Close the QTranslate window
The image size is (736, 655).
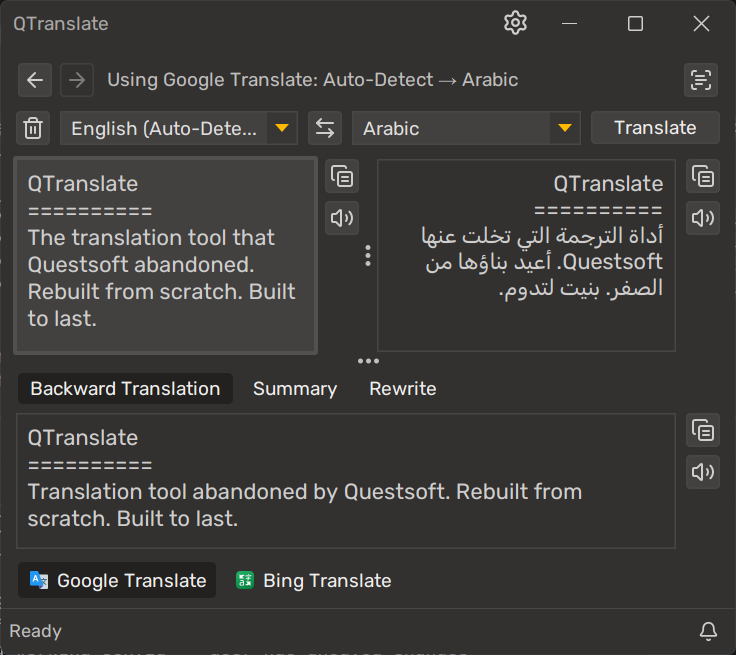pyautogui.click(x=701, y=23)
